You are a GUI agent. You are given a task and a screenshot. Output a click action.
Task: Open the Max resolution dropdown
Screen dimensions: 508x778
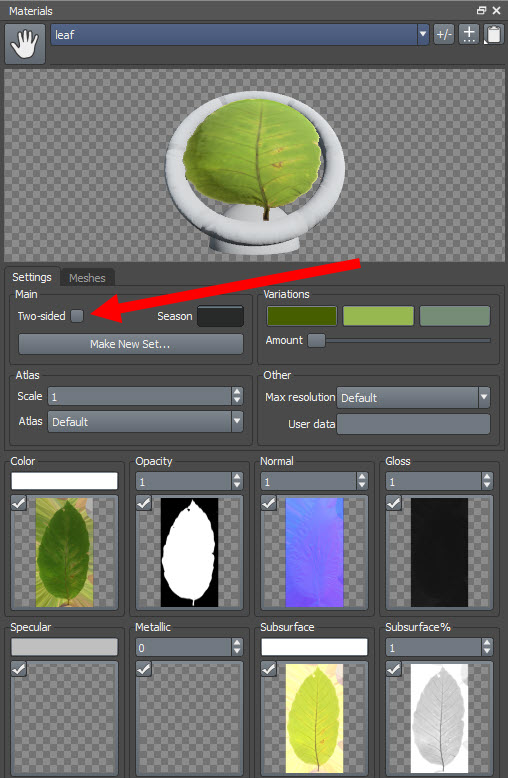pyautogui.click(x=413, y=398)
